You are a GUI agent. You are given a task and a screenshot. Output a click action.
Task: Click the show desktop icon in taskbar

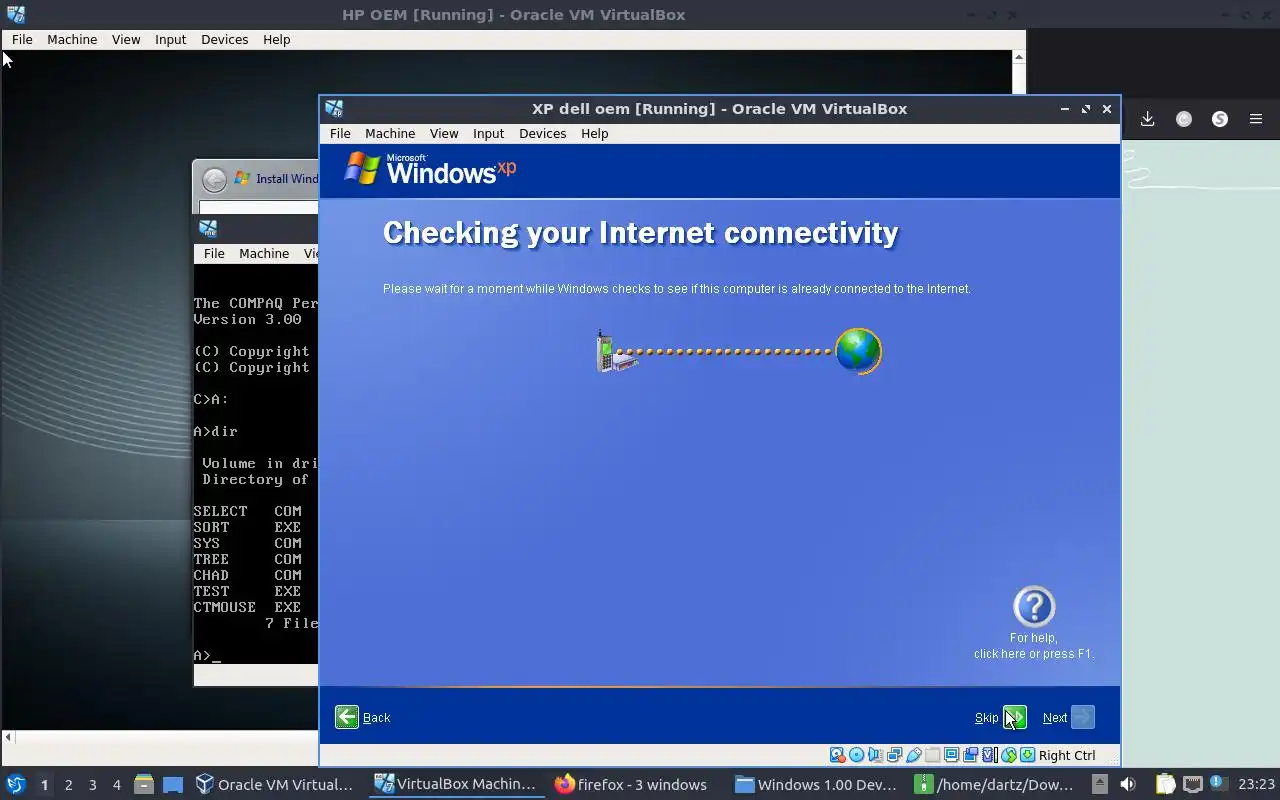point(173,784)
